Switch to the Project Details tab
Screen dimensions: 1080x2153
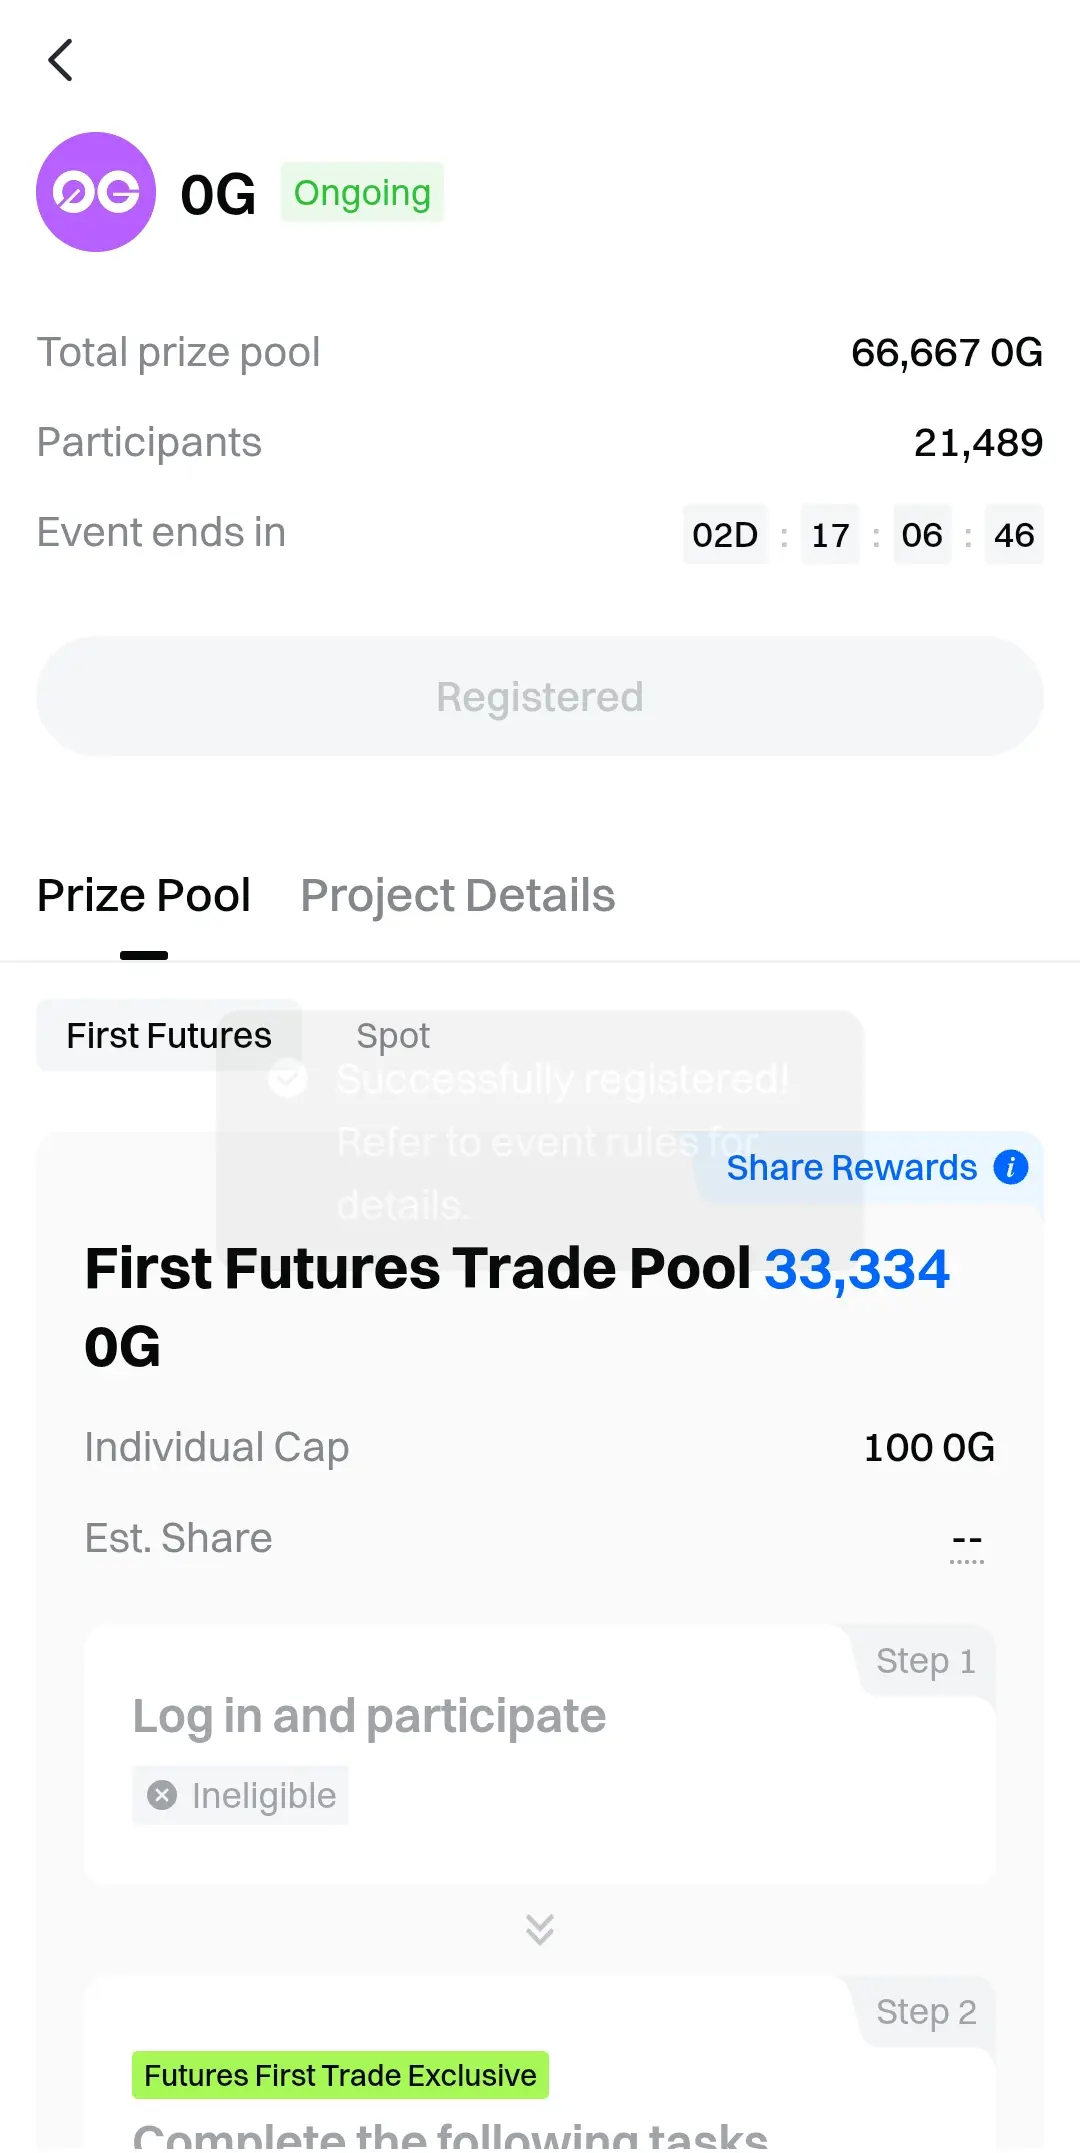[x=458, y=895]
